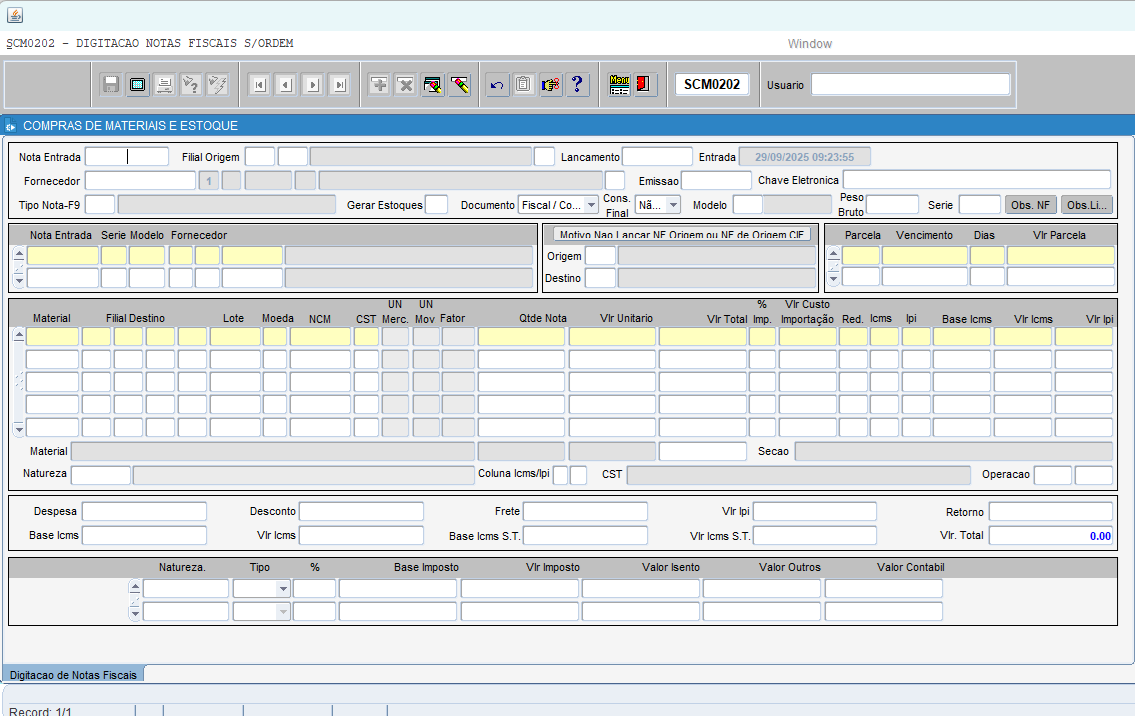
Task: Click the red exit door icon
Action: point(645,85)
